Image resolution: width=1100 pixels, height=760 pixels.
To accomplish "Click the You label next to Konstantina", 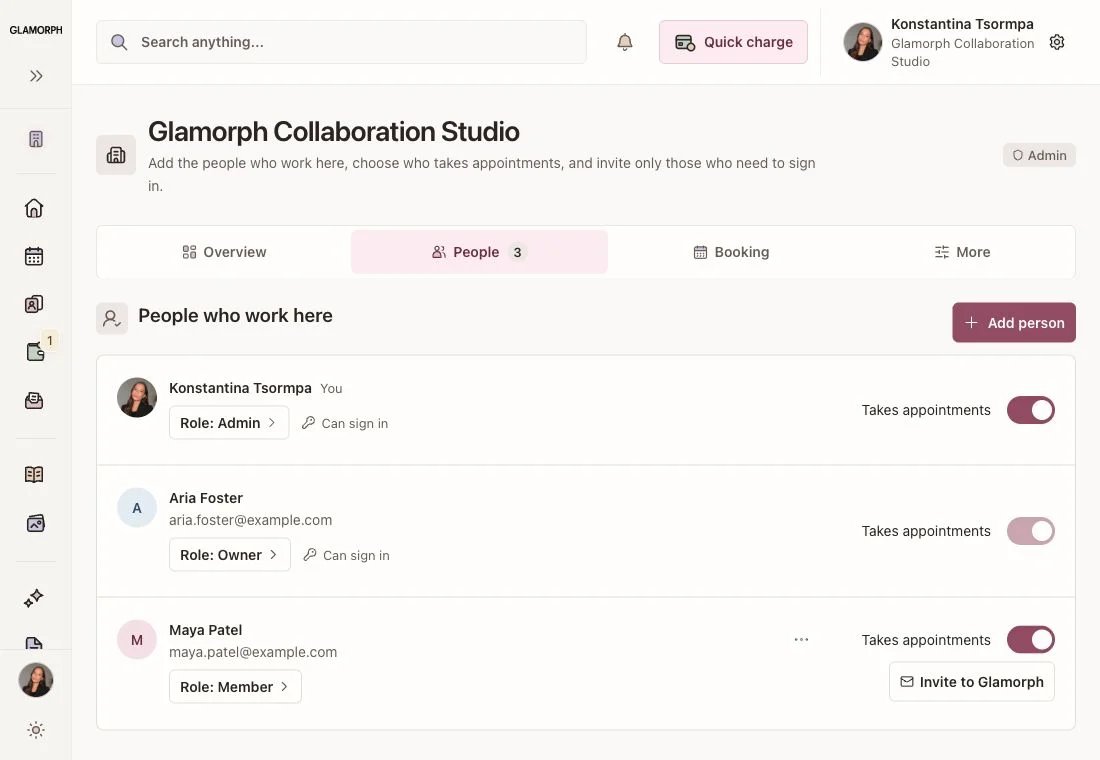I will tap(331, 389).
